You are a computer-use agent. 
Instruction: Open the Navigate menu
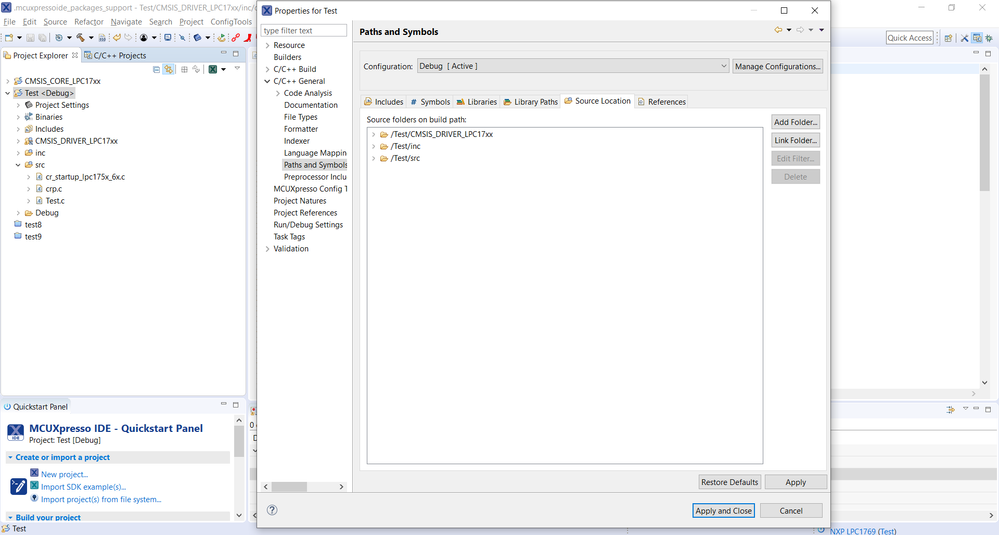(126, 22)
